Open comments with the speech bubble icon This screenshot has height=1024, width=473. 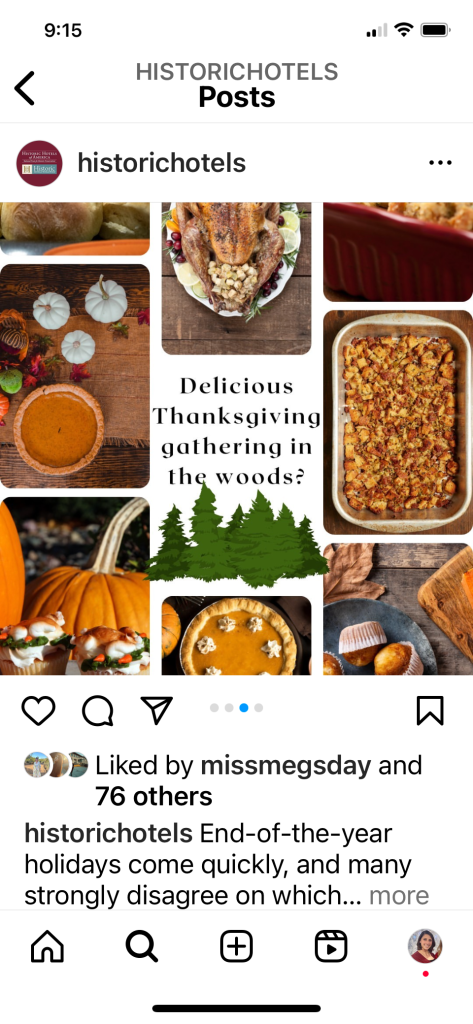coord(98,711)
